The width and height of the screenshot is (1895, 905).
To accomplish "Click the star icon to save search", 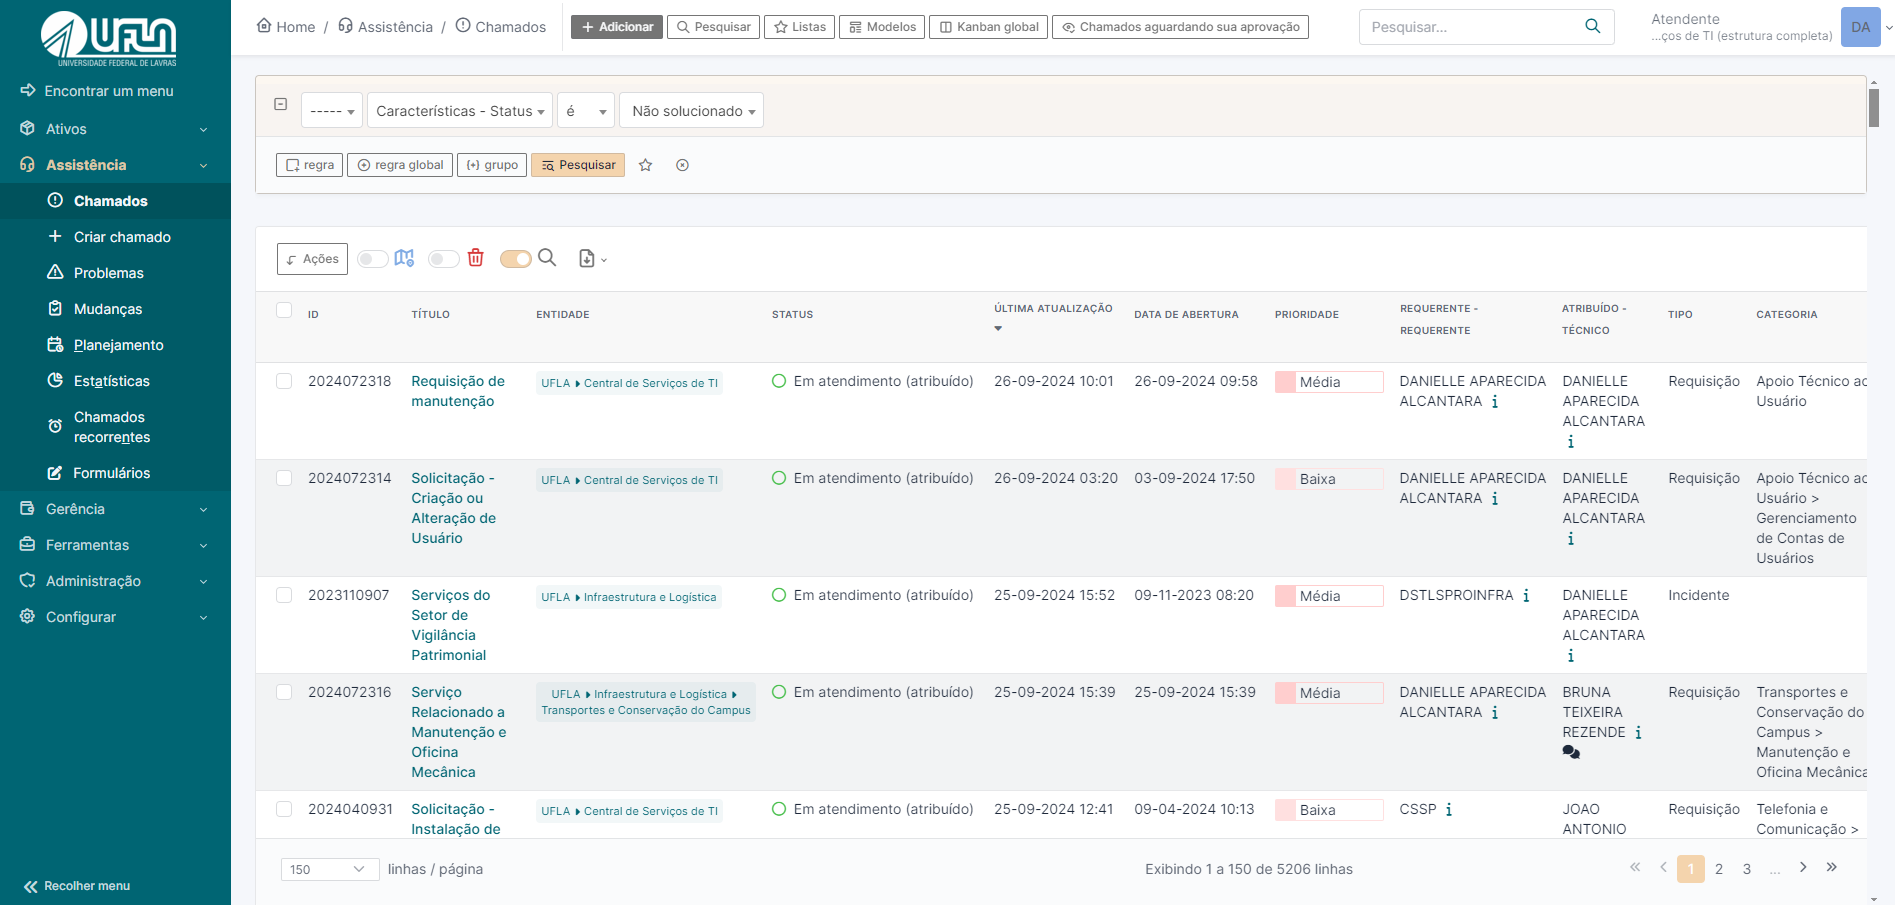I will coord(646,165).
